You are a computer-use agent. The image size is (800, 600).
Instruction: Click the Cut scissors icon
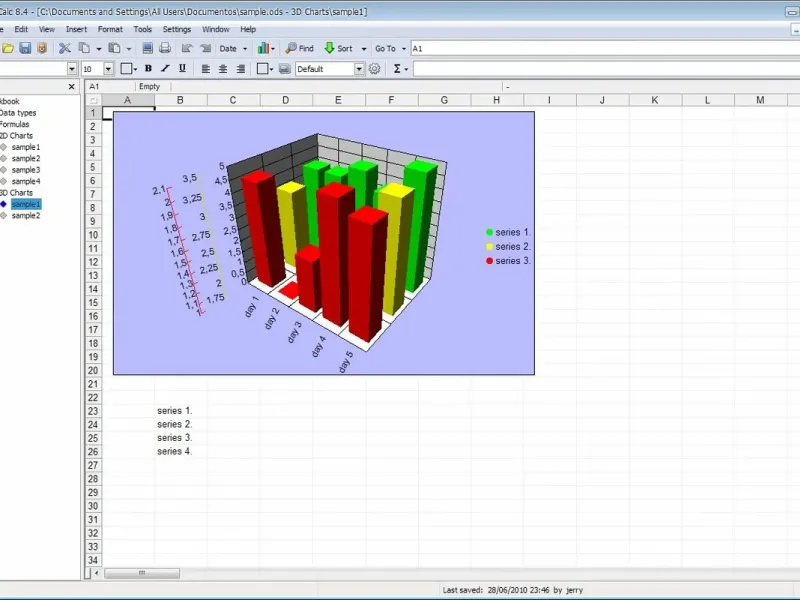click(65, 48)
